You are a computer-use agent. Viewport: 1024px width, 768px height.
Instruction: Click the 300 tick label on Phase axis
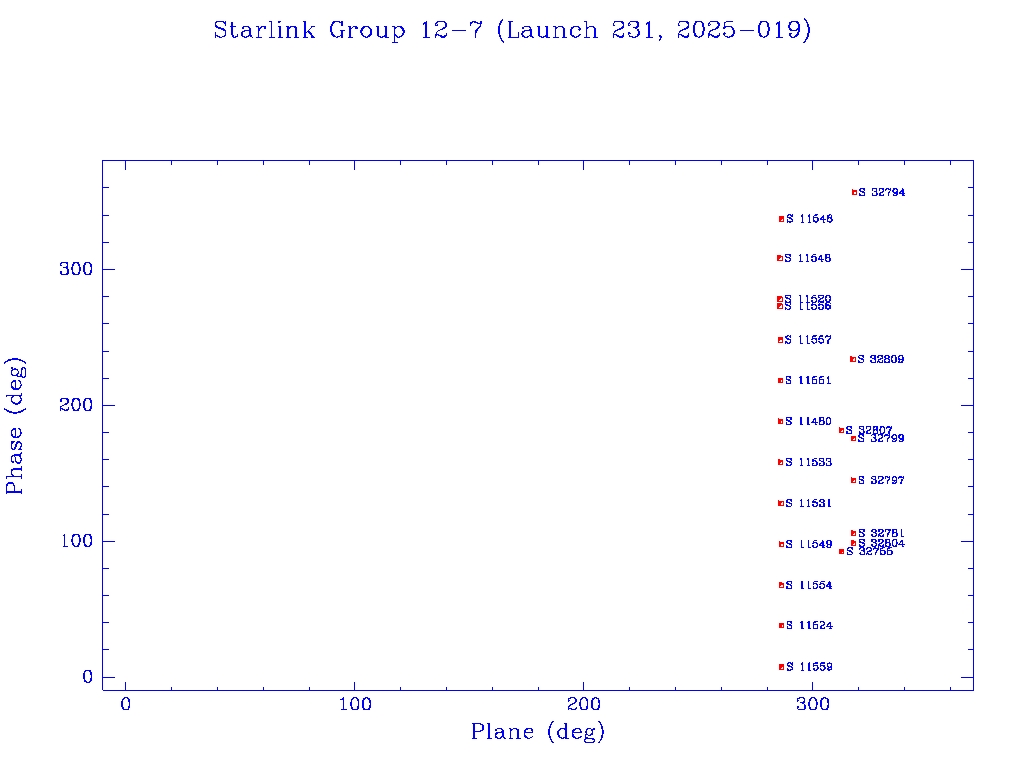point(76,269)
